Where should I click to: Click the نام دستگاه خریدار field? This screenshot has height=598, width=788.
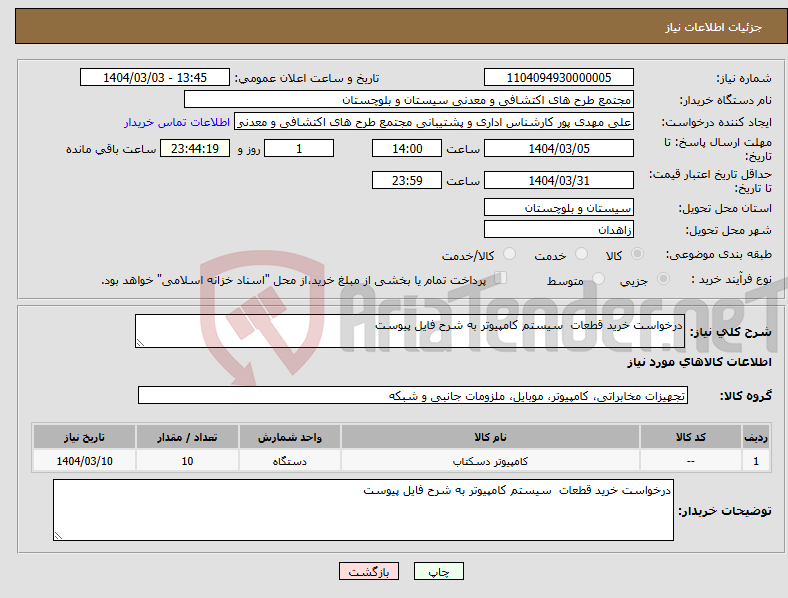click(409, 99)
